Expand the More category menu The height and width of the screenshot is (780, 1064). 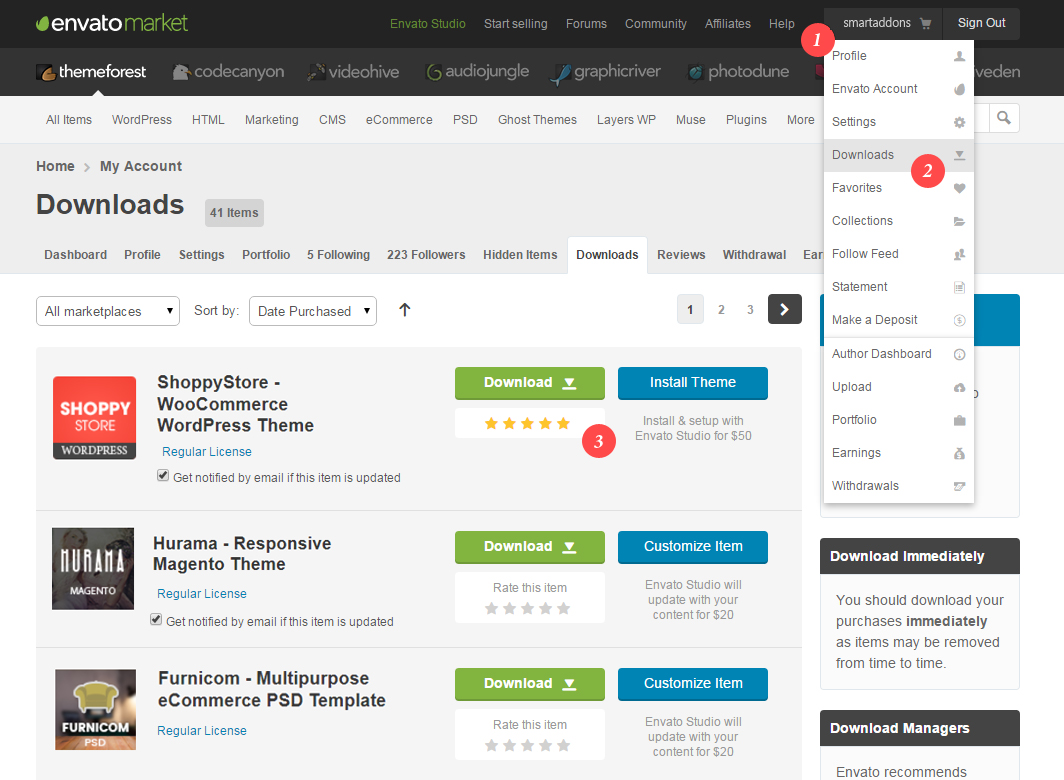(801, 119)
